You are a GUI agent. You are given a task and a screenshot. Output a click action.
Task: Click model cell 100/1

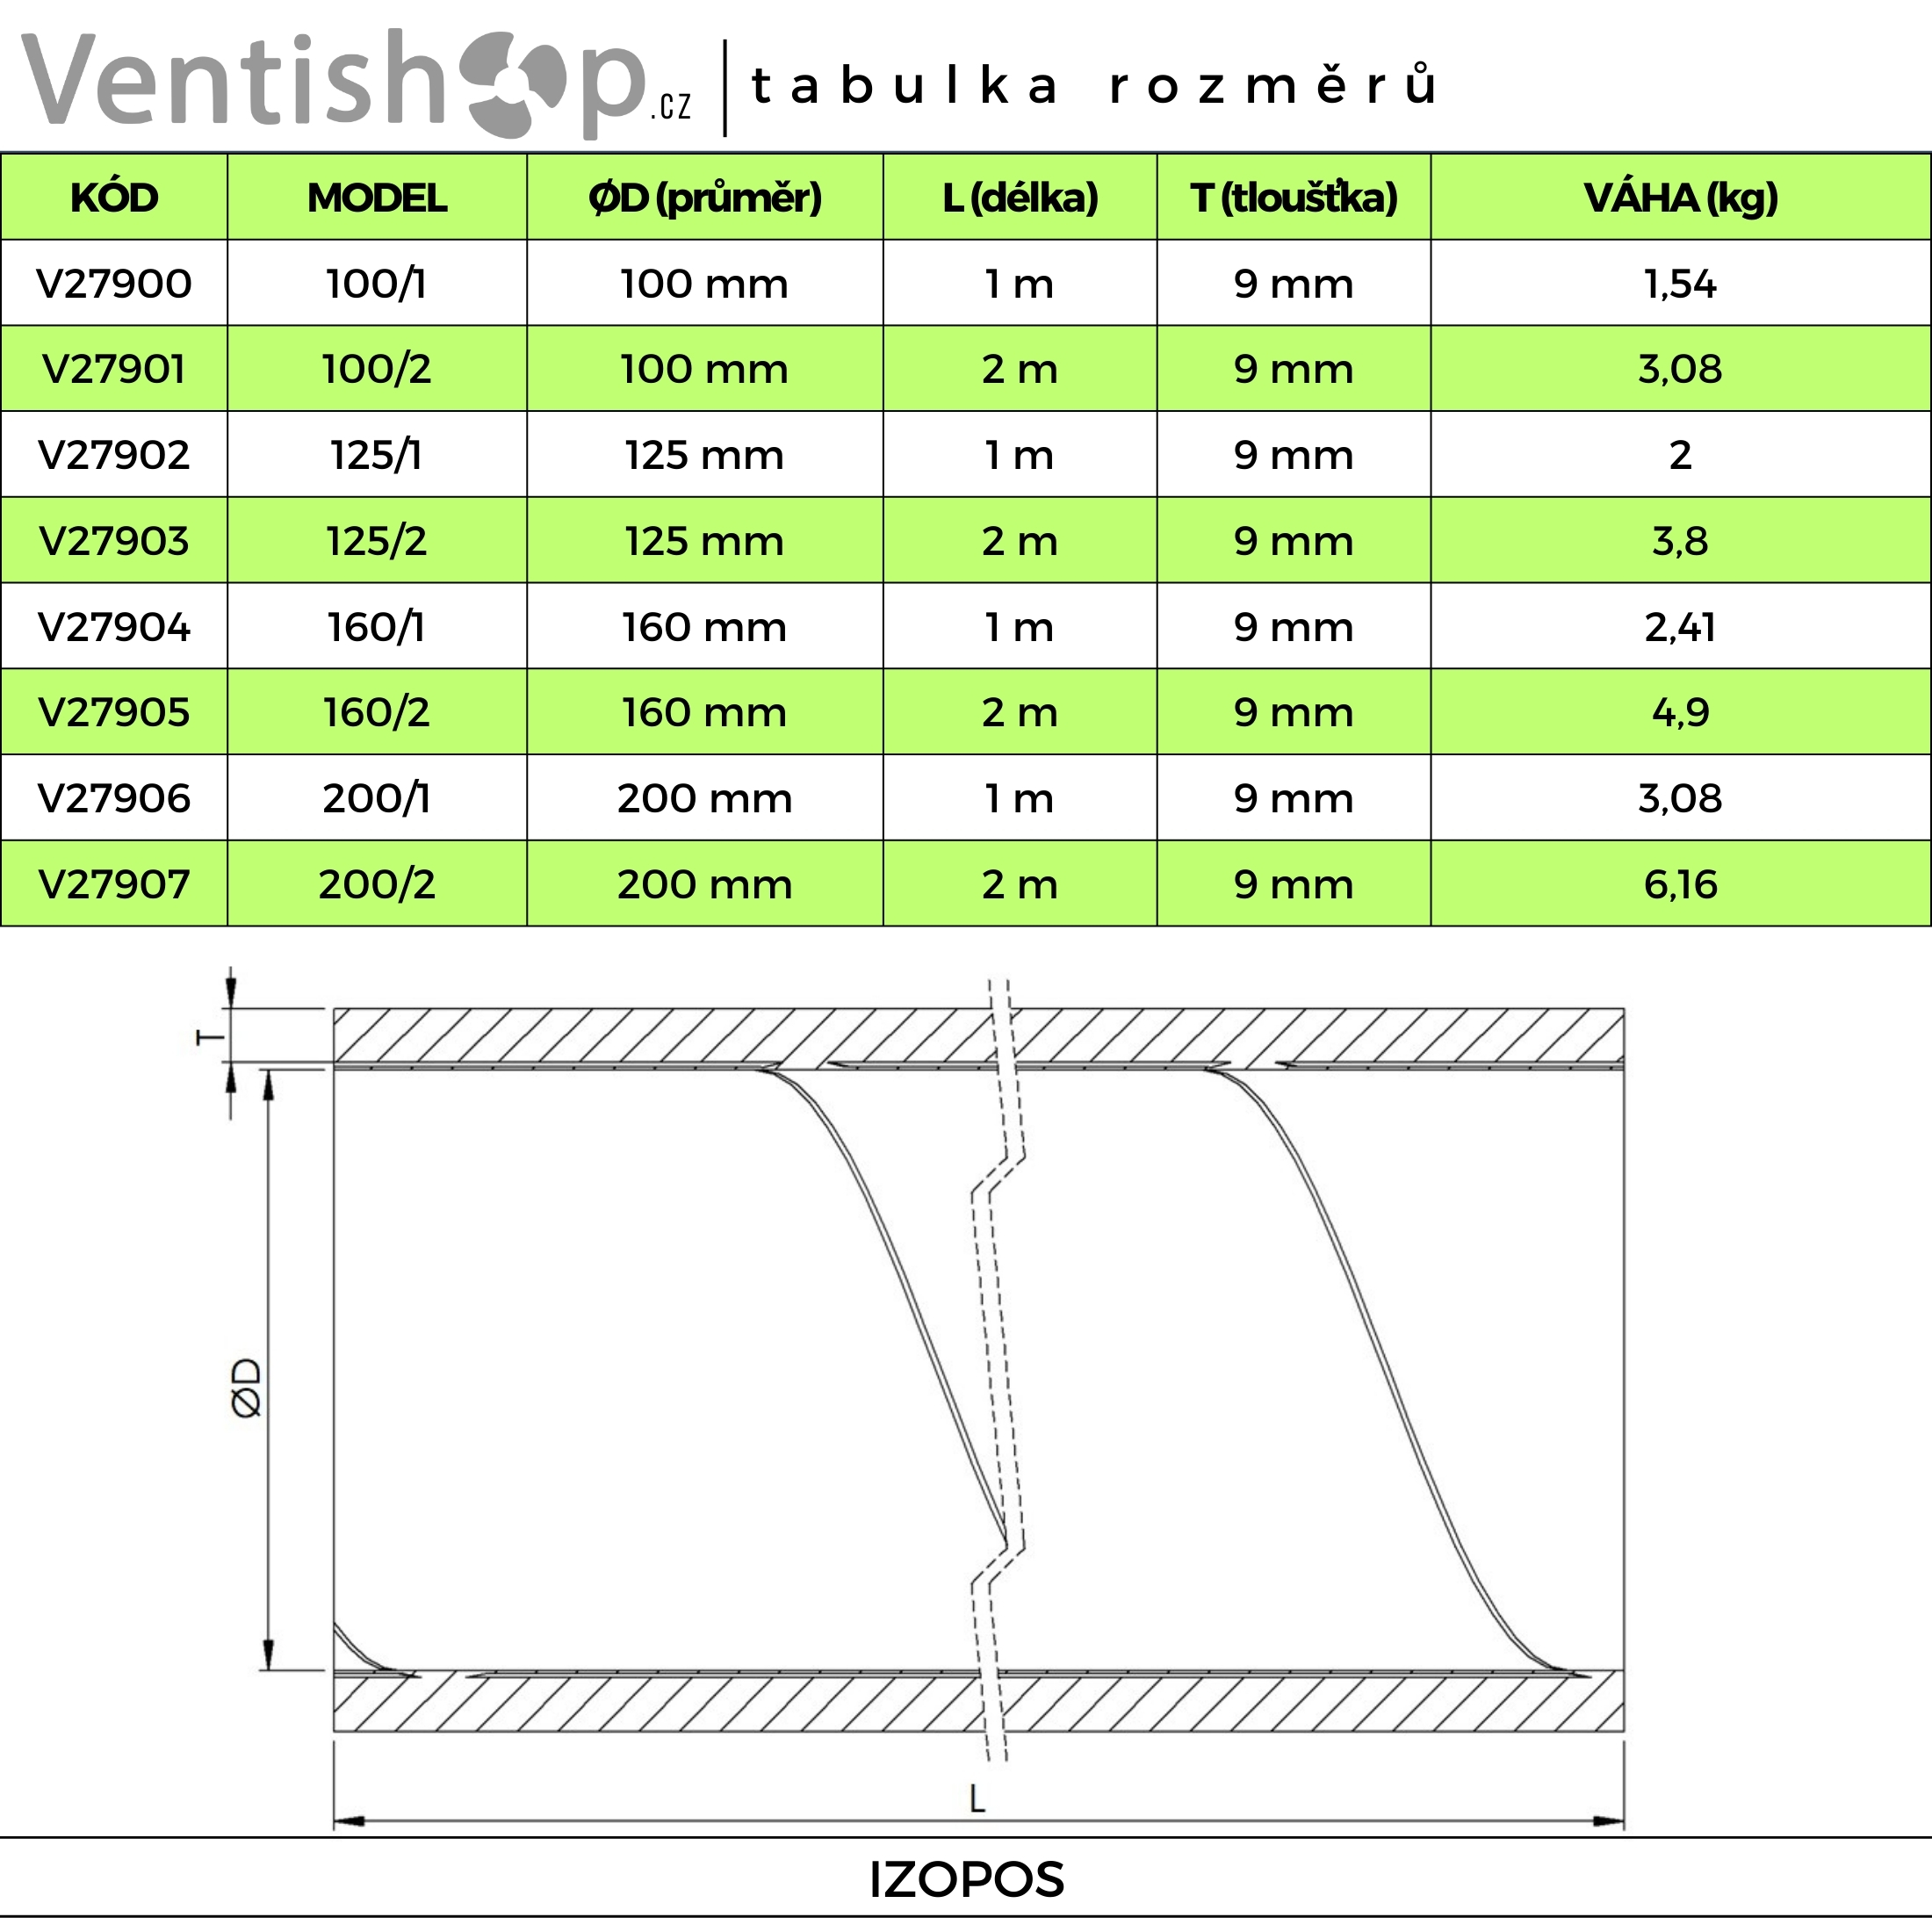click(x=377, y=284)
